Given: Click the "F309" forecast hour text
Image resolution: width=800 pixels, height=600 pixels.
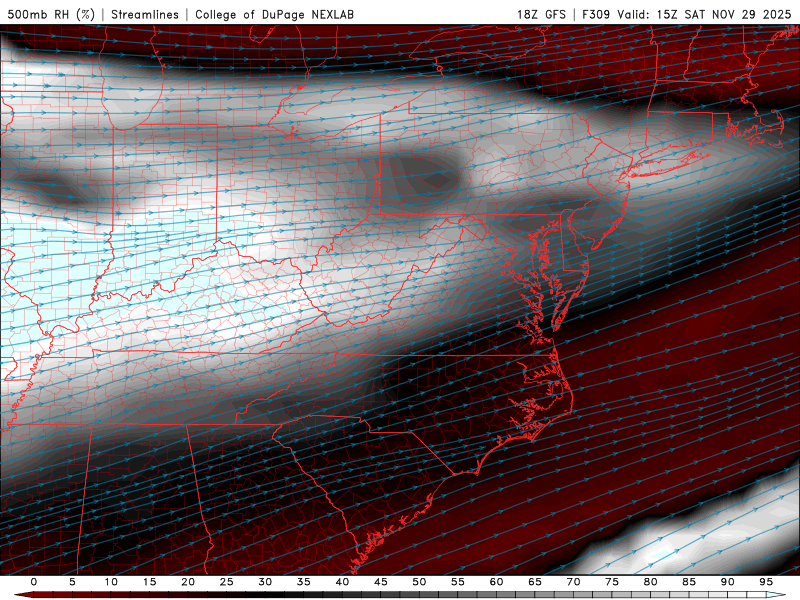Looking at the screenshot, I should [x=596, y=14].
